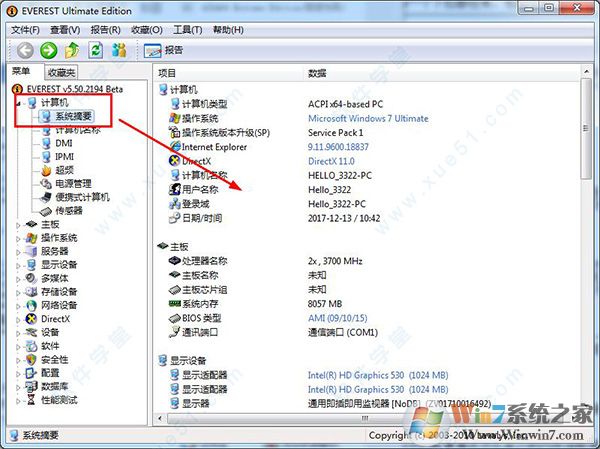Viewport: 600px width, 449px height.
Task: Open the DirectX 11.0 link
Action: [x=331, y=161]
